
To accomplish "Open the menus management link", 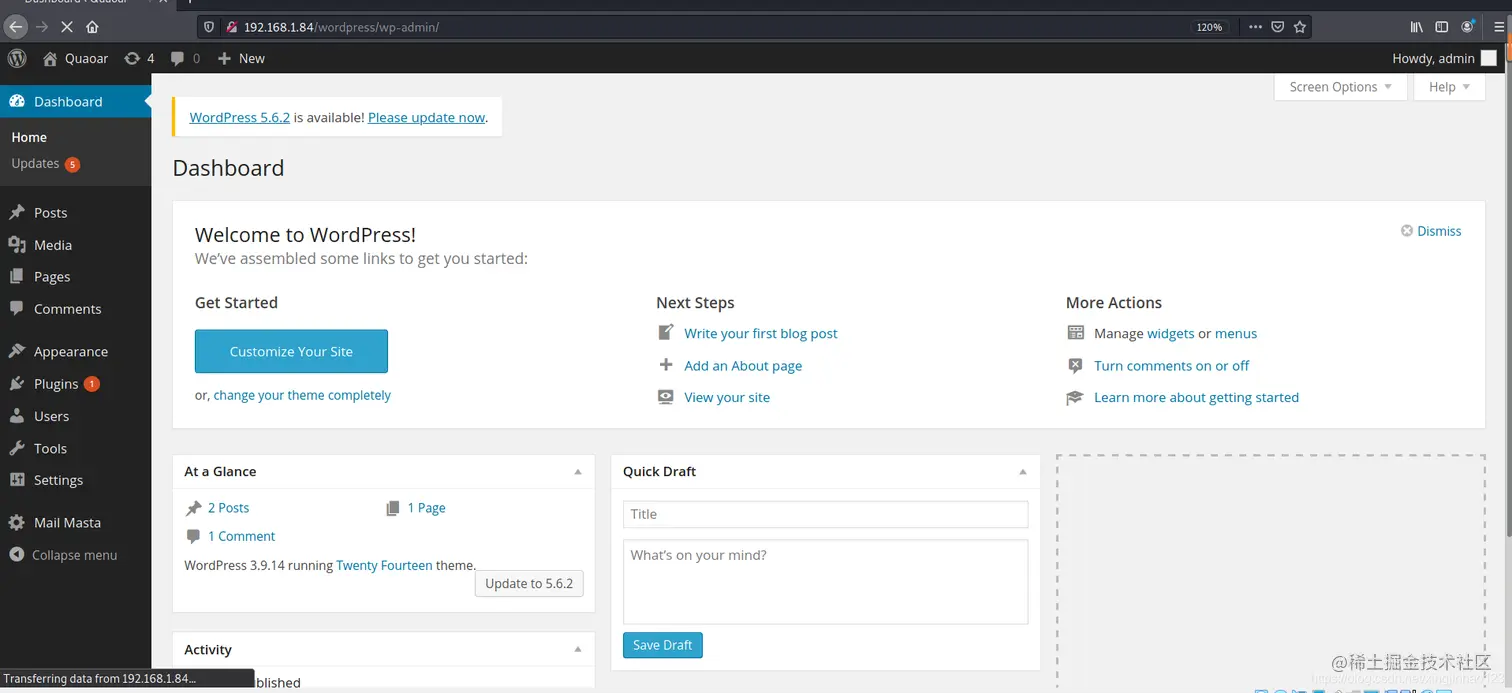I will 1236,333.
